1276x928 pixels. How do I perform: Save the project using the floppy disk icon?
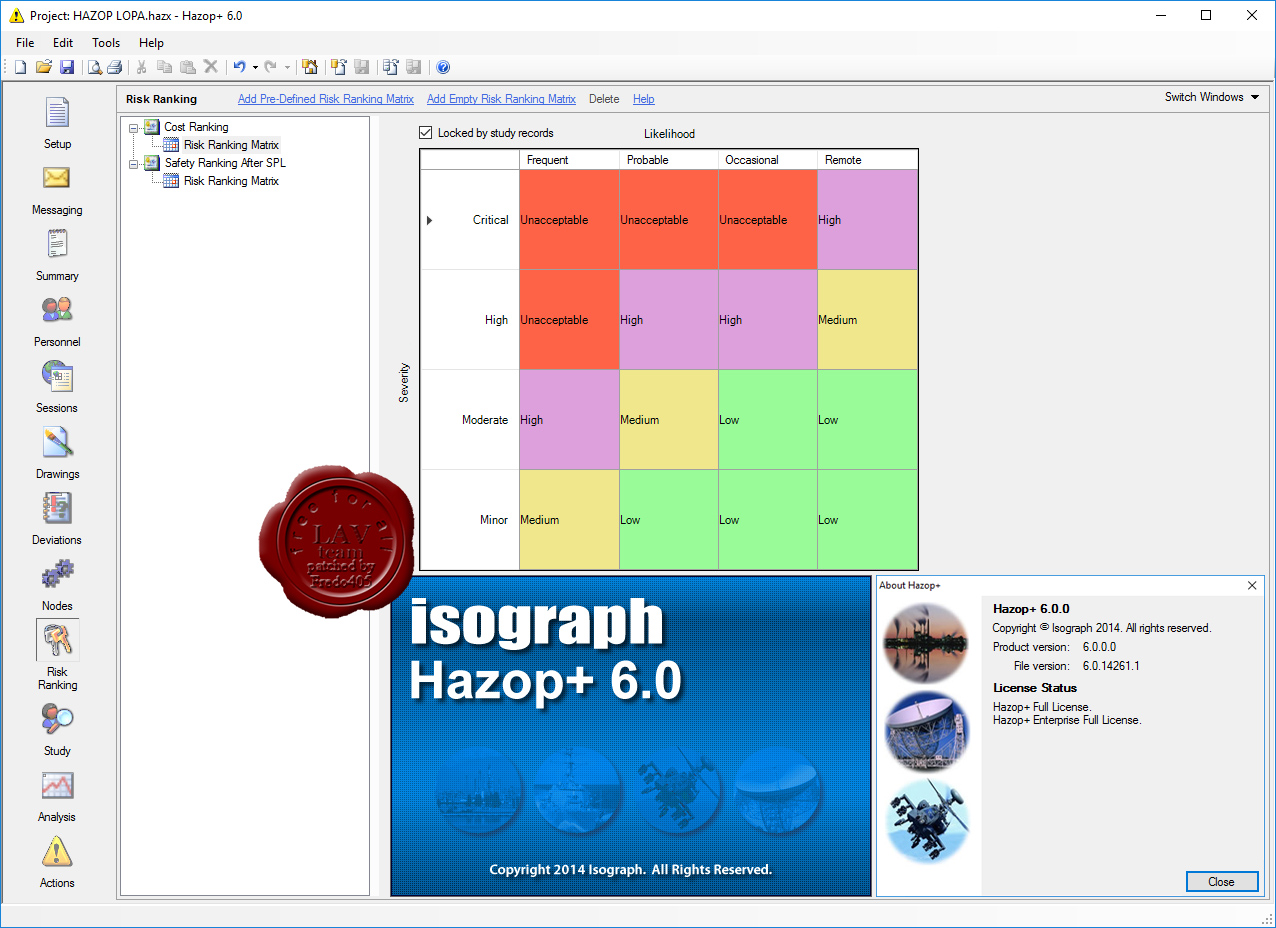[67, 67]
